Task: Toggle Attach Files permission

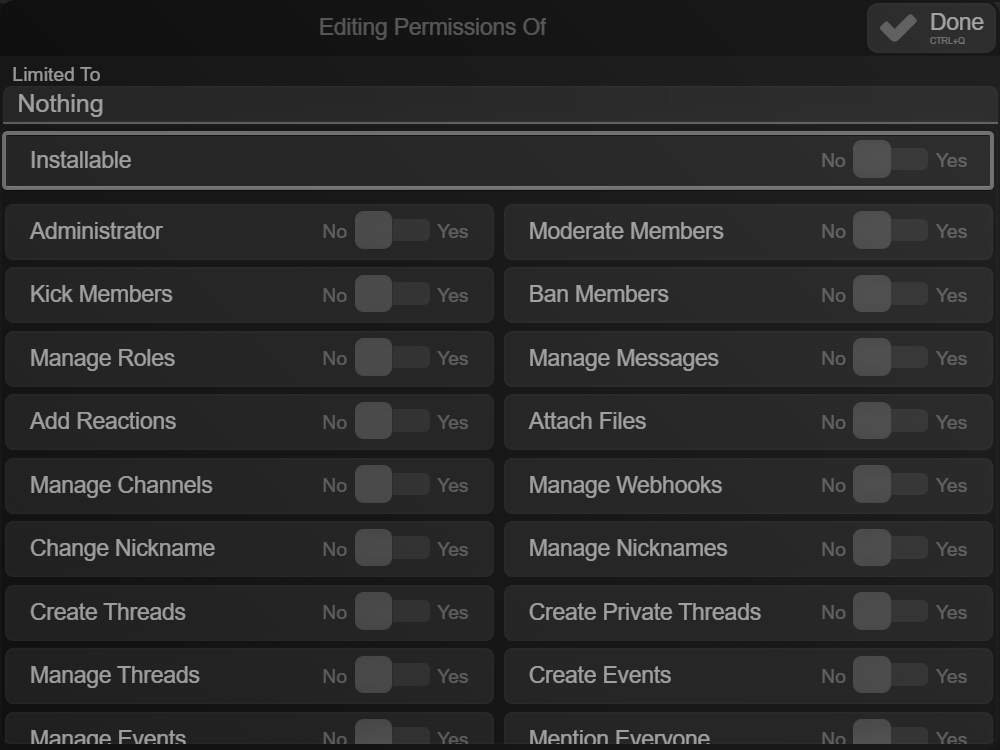Action: point(890,422)
